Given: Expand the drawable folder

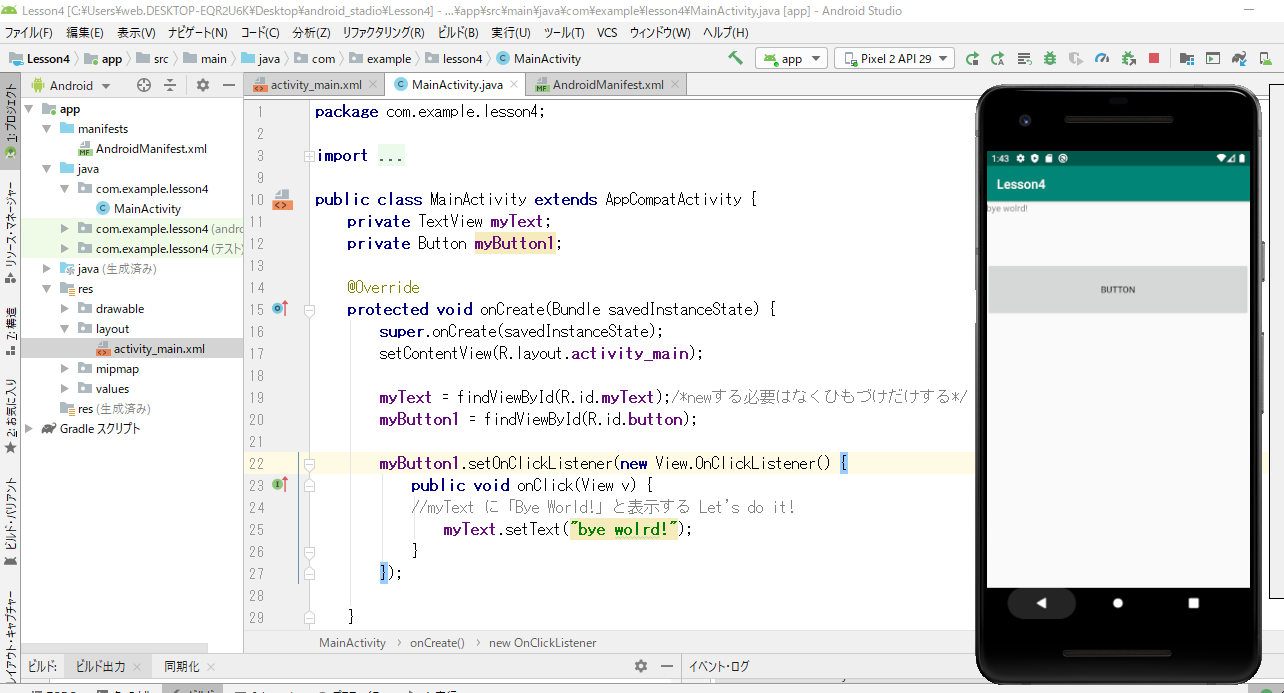Looking at the screenshot, I should pos(65,309).
